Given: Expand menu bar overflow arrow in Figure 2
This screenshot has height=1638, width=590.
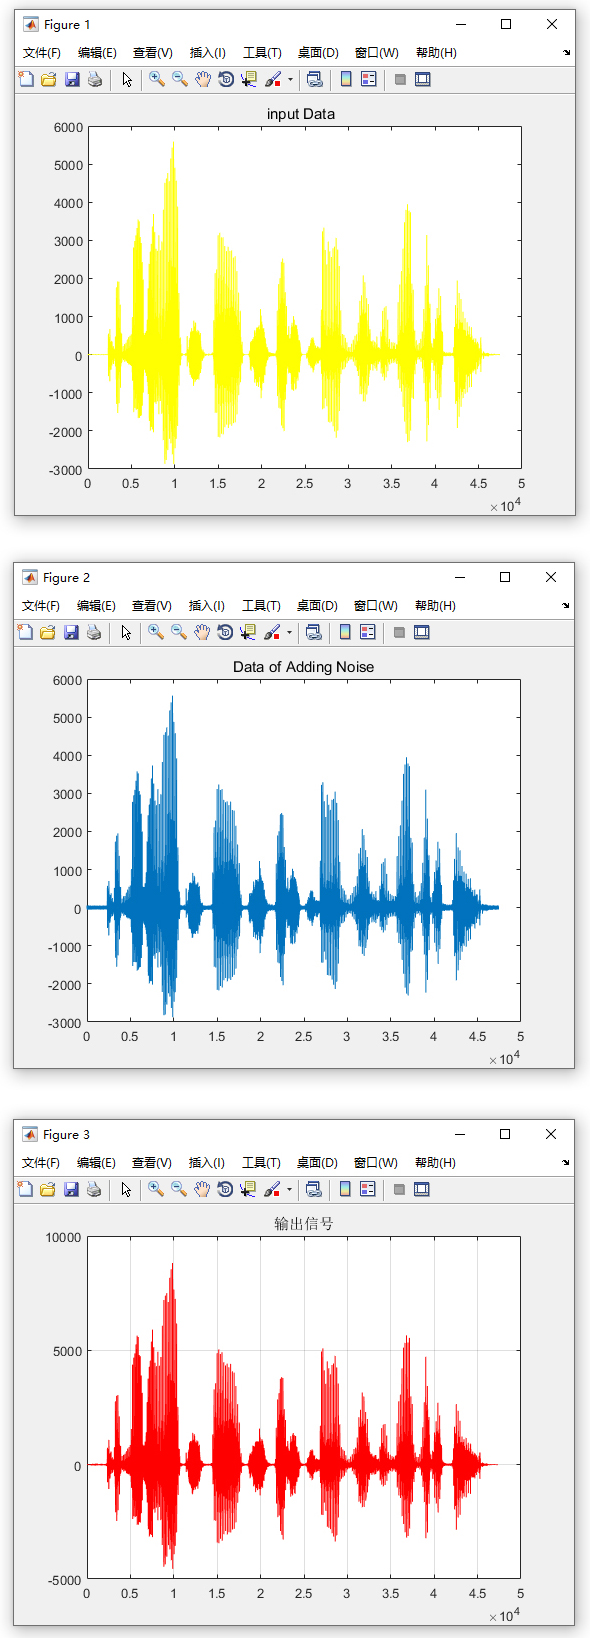Looking at the screenshot, I should pyautogui.click(x=566, y=605).
